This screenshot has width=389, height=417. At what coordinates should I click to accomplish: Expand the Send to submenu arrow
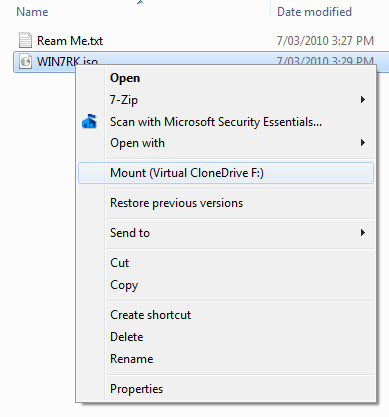(x=363, y=233)
